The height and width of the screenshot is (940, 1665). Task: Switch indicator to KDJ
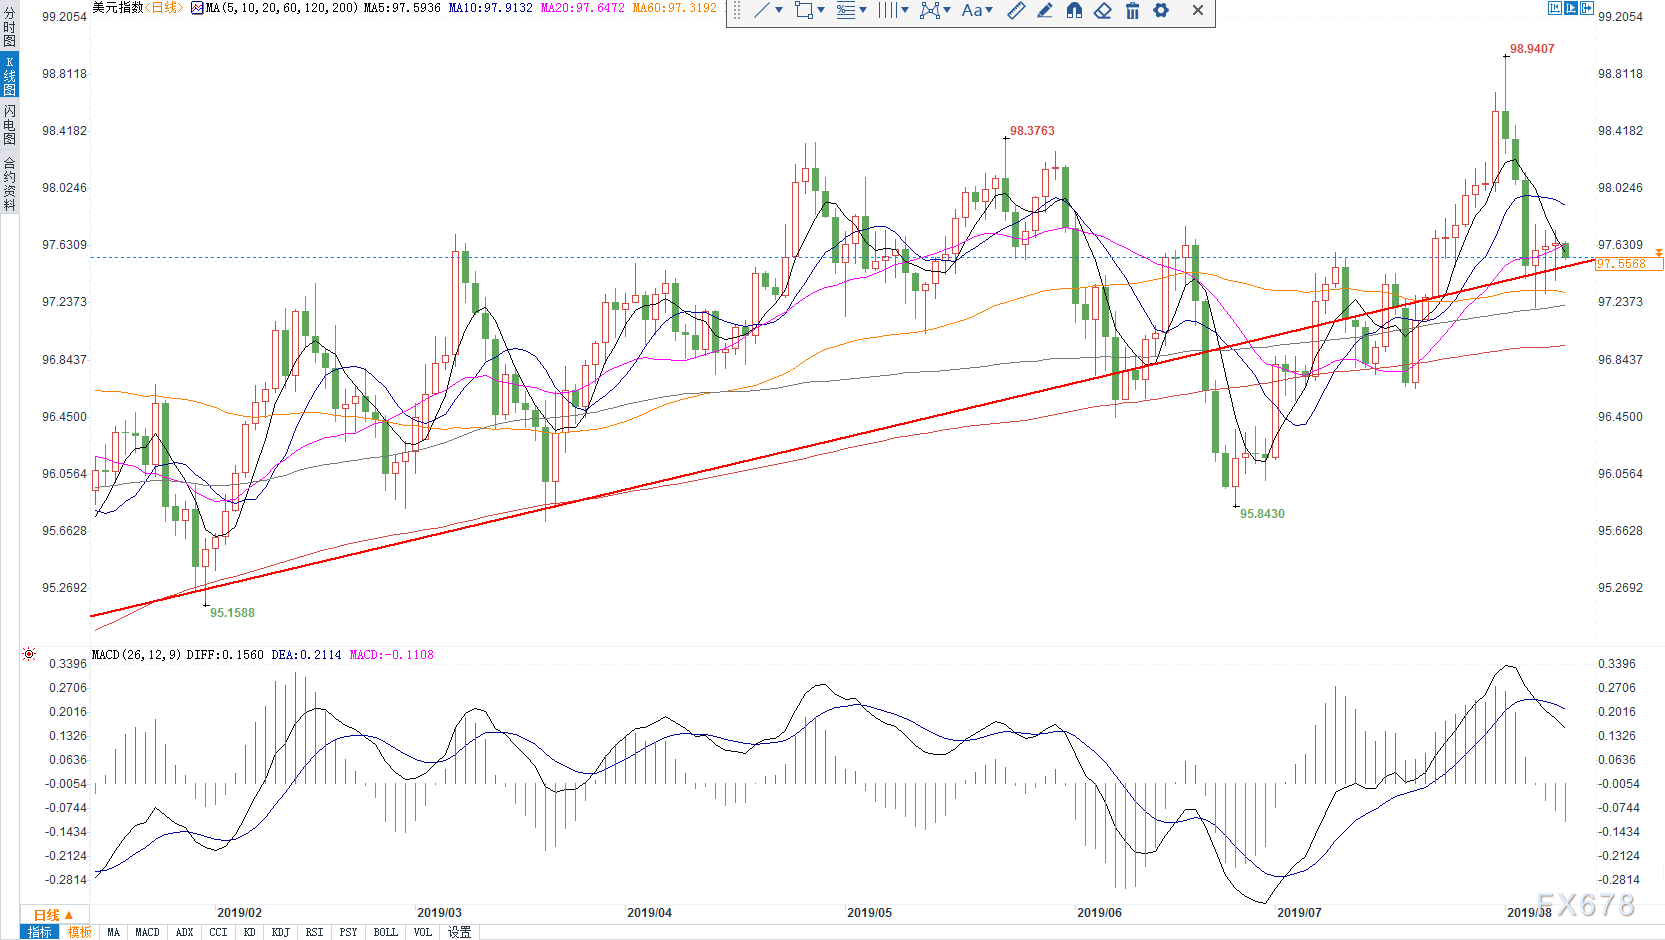point(280,932)
